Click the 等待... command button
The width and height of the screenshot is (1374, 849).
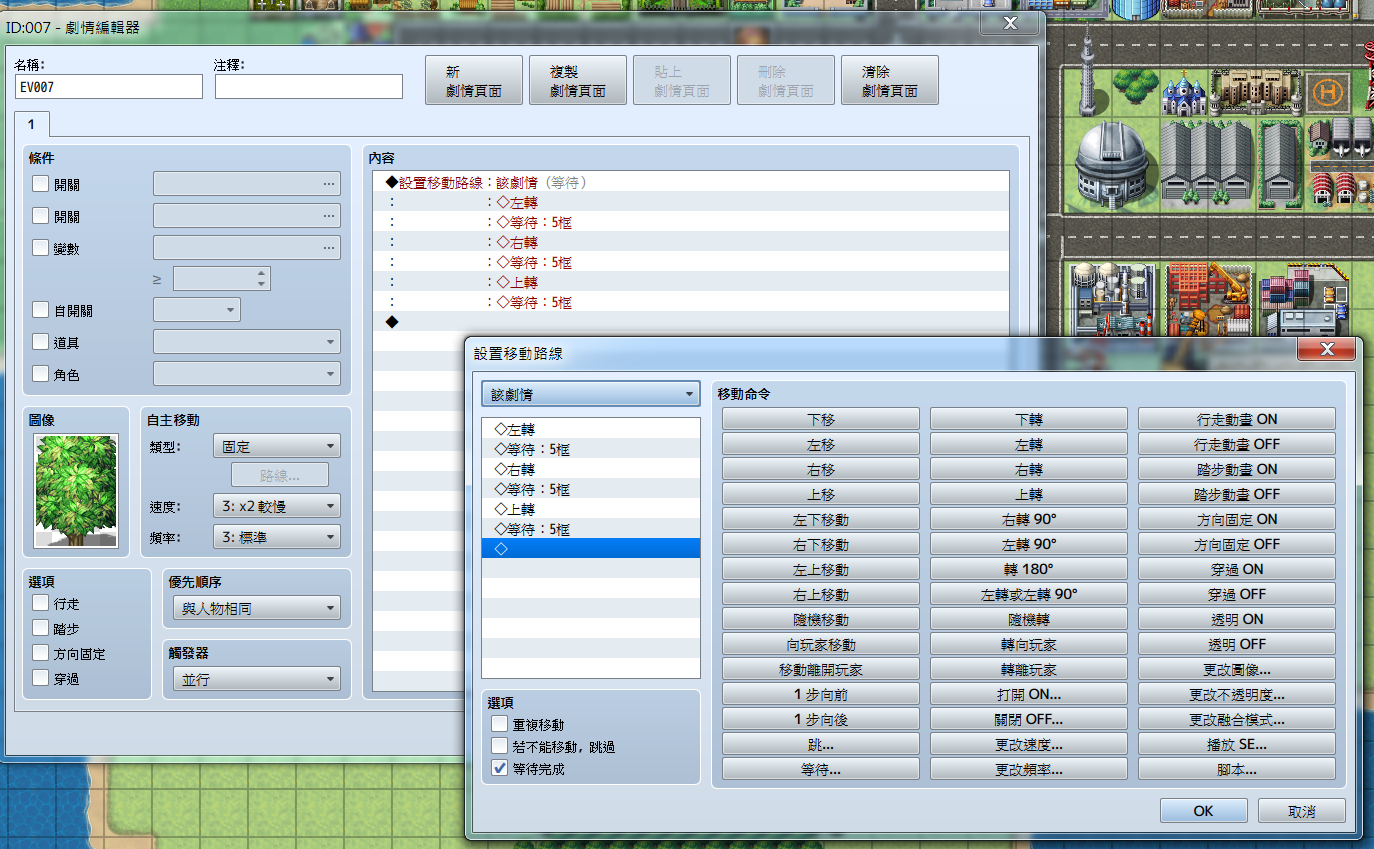point(821,769)
